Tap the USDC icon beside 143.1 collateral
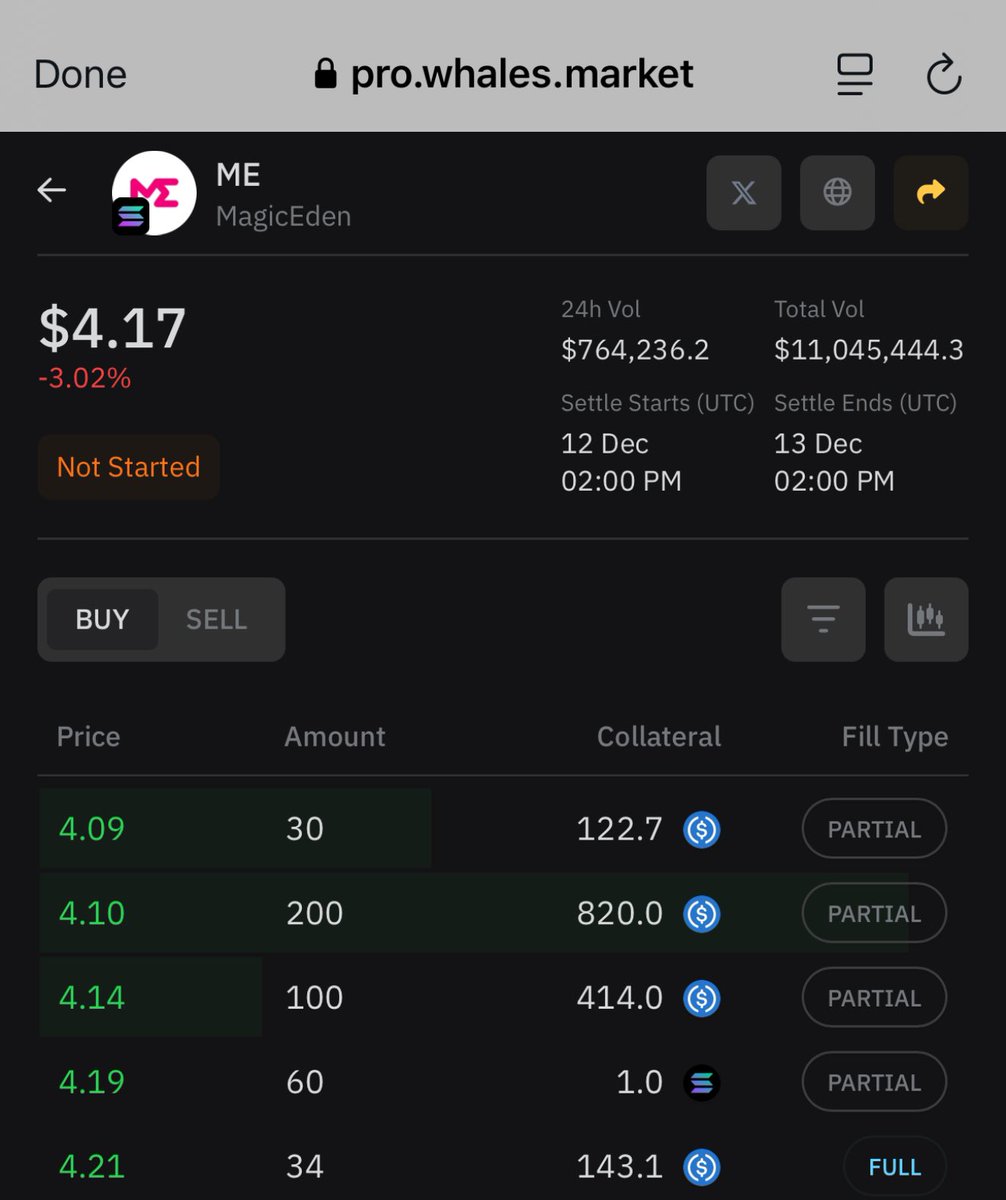This screenshot has height=1200, width=1006. 702,1167
